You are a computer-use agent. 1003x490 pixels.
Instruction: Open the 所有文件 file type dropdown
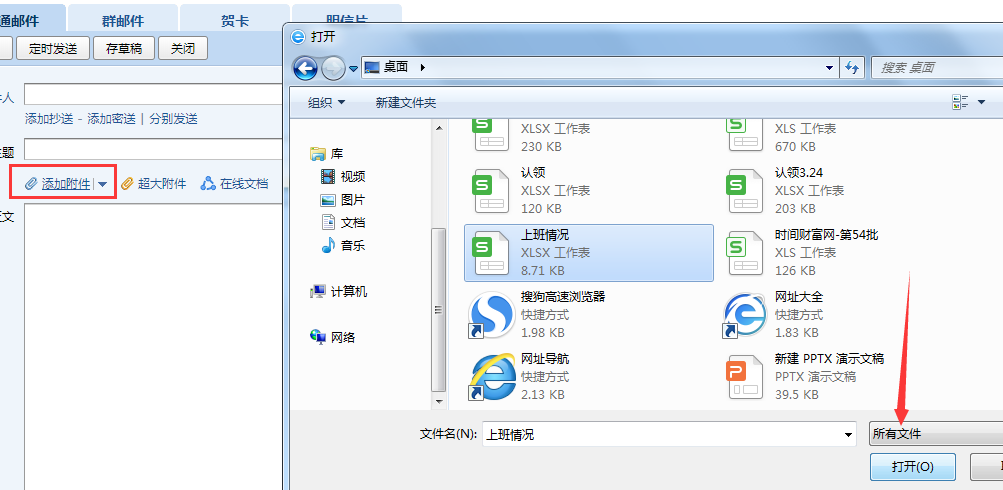[x=936, y=434]
